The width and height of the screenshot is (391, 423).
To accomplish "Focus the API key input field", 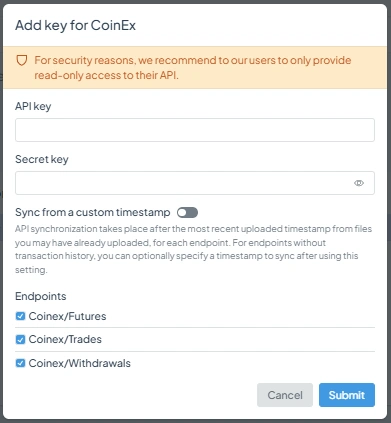I will (x=195, y=130).
